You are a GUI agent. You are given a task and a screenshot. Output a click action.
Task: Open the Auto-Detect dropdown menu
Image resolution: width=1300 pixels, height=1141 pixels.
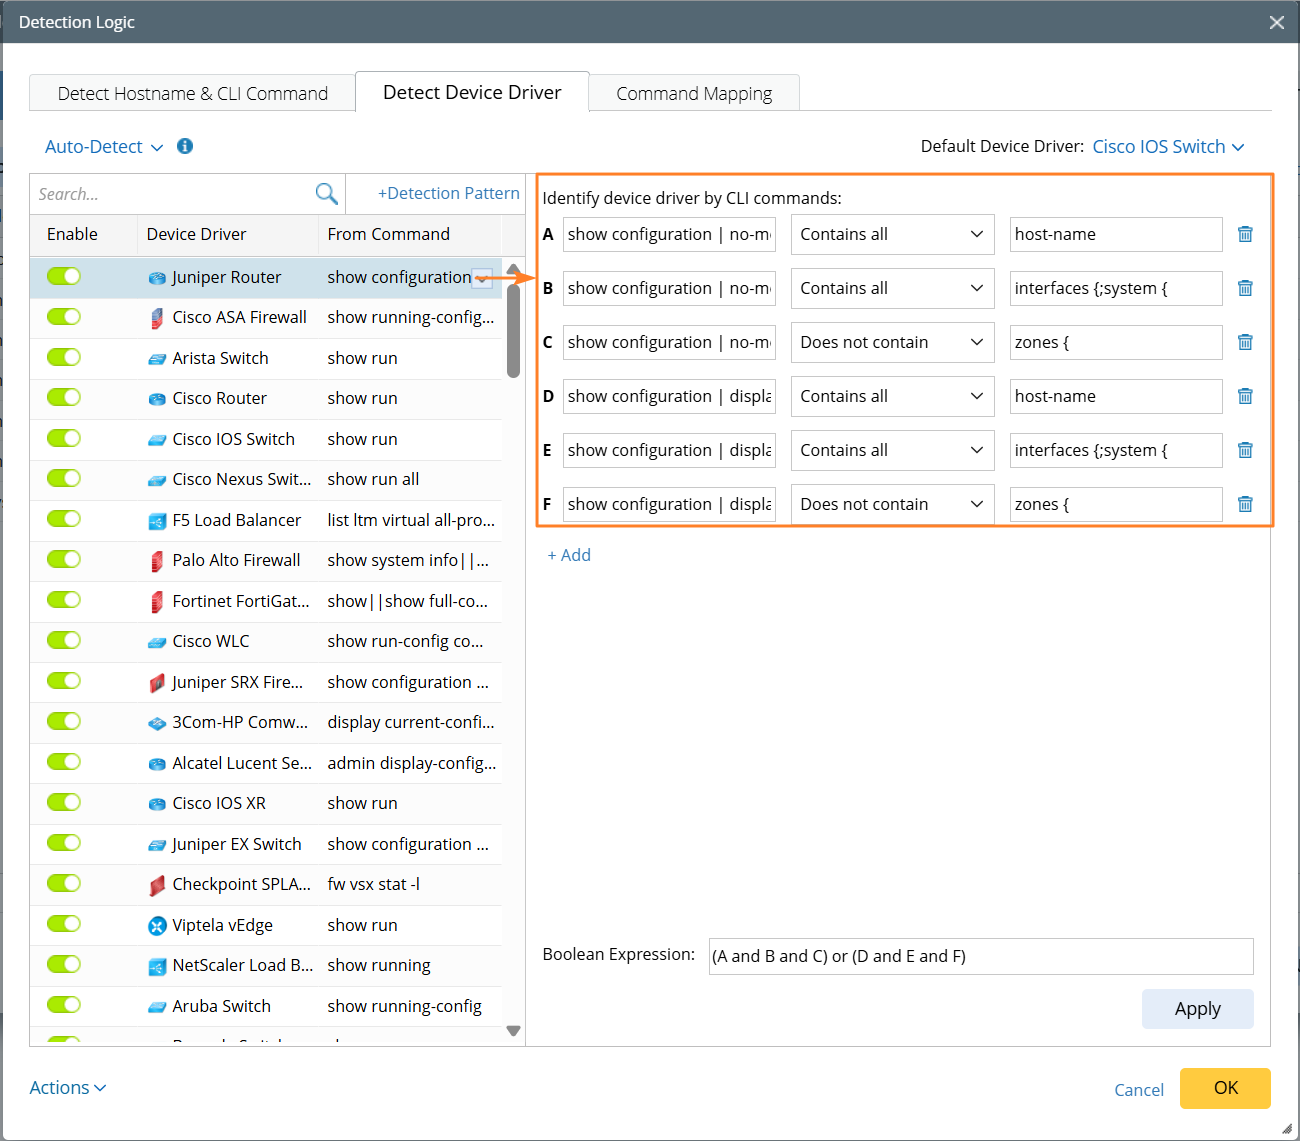coord(104,147)
